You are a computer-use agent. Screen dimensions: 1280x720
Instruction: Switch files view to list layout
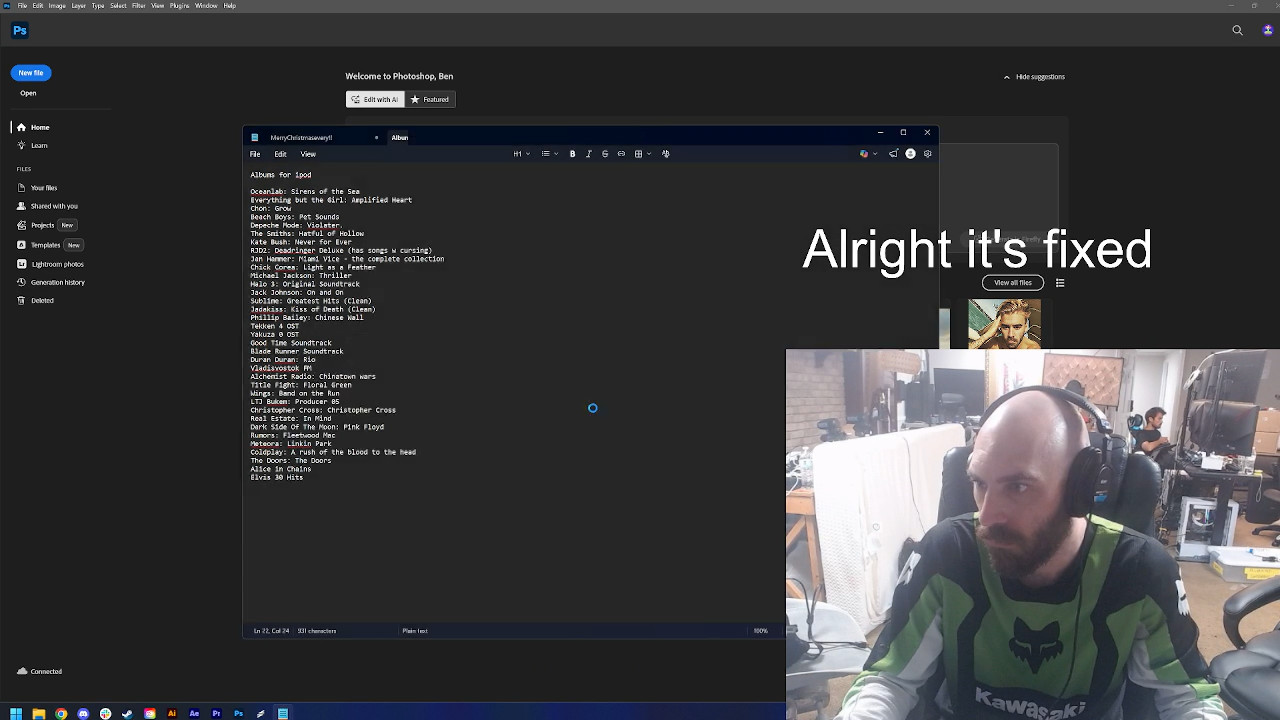(x=1060, y=283)
